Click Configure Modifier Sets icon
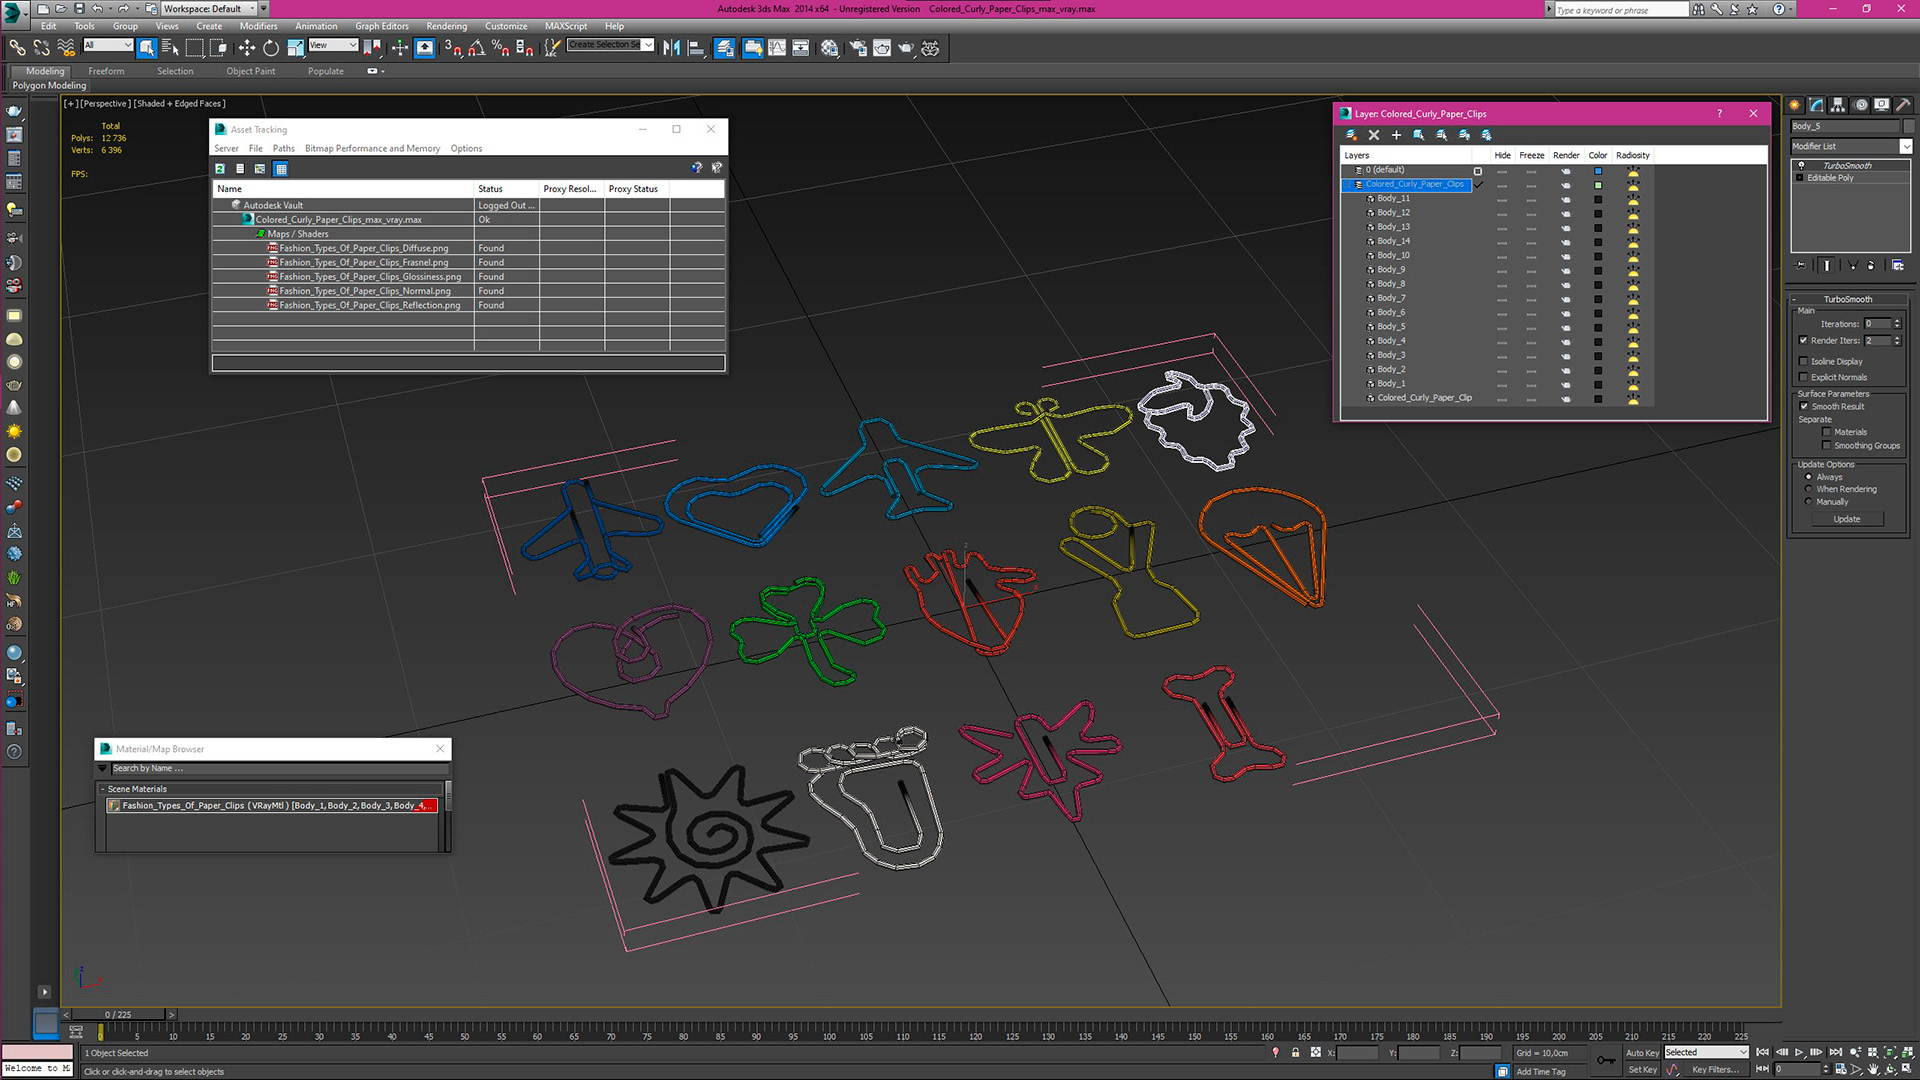1920x1080 pixels. (1897, 266)
